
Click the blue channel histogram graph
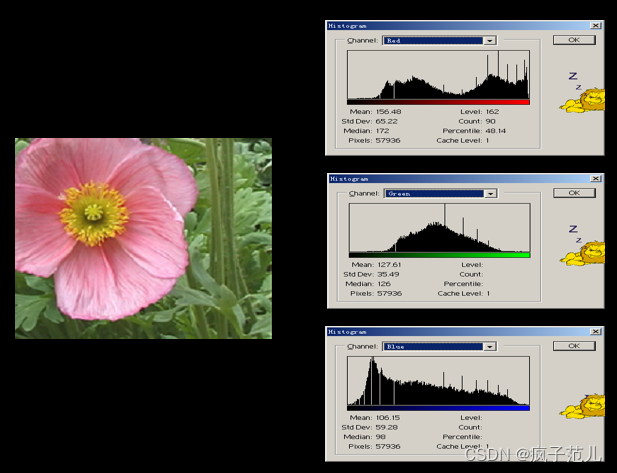438,381
